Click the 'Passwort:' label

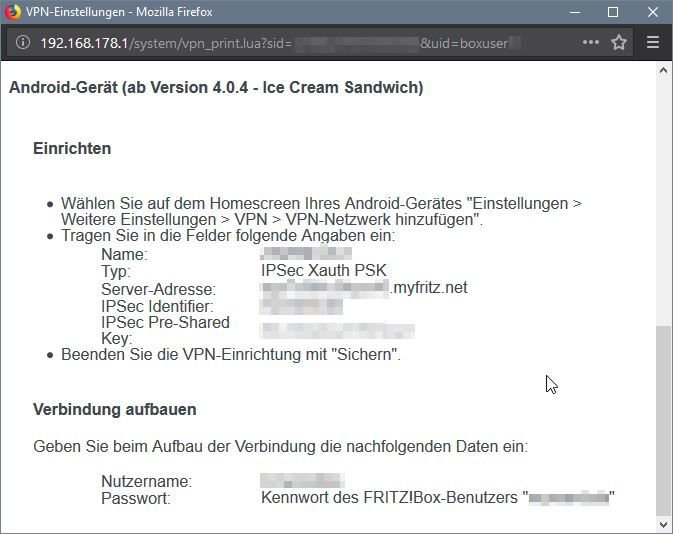[136, 498]
